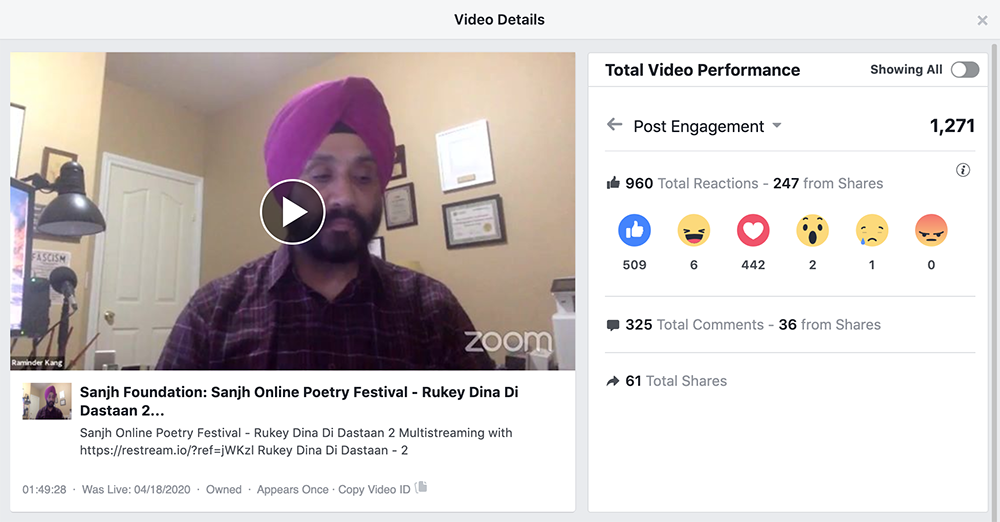Click the Angry reaction emoji
1000x522 pixels.
[931, 232]
